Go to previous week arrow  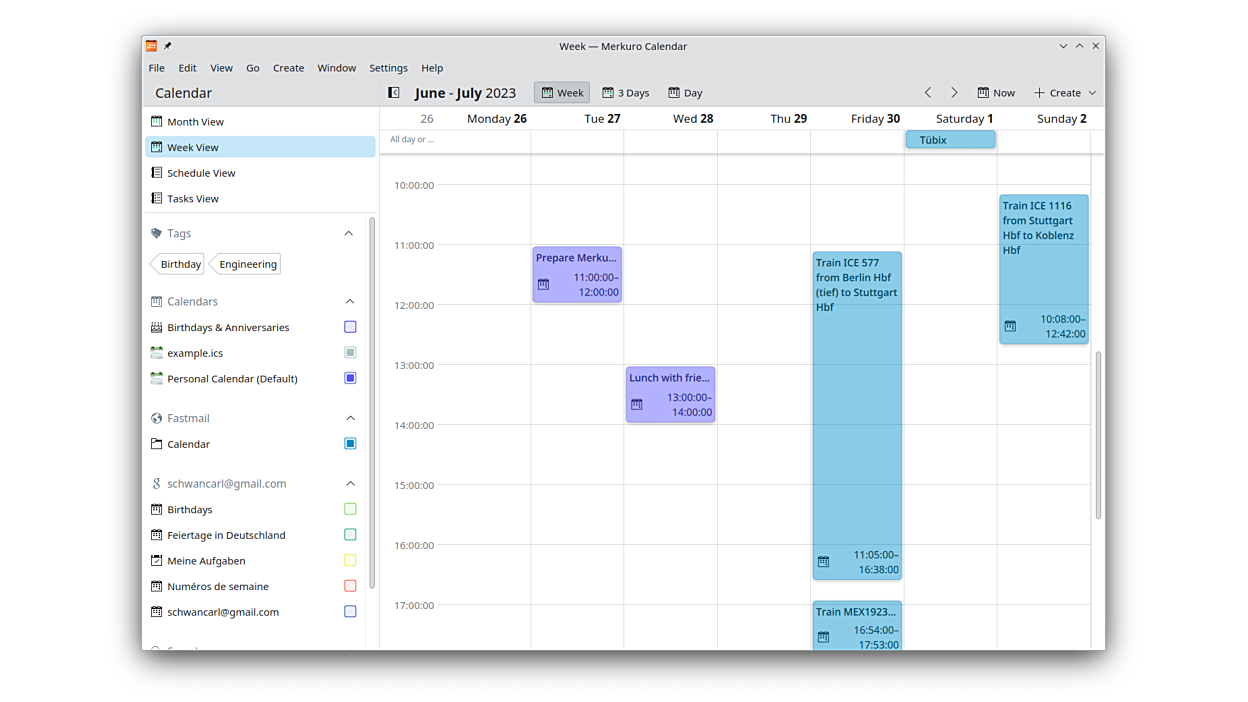pos(928,93)
